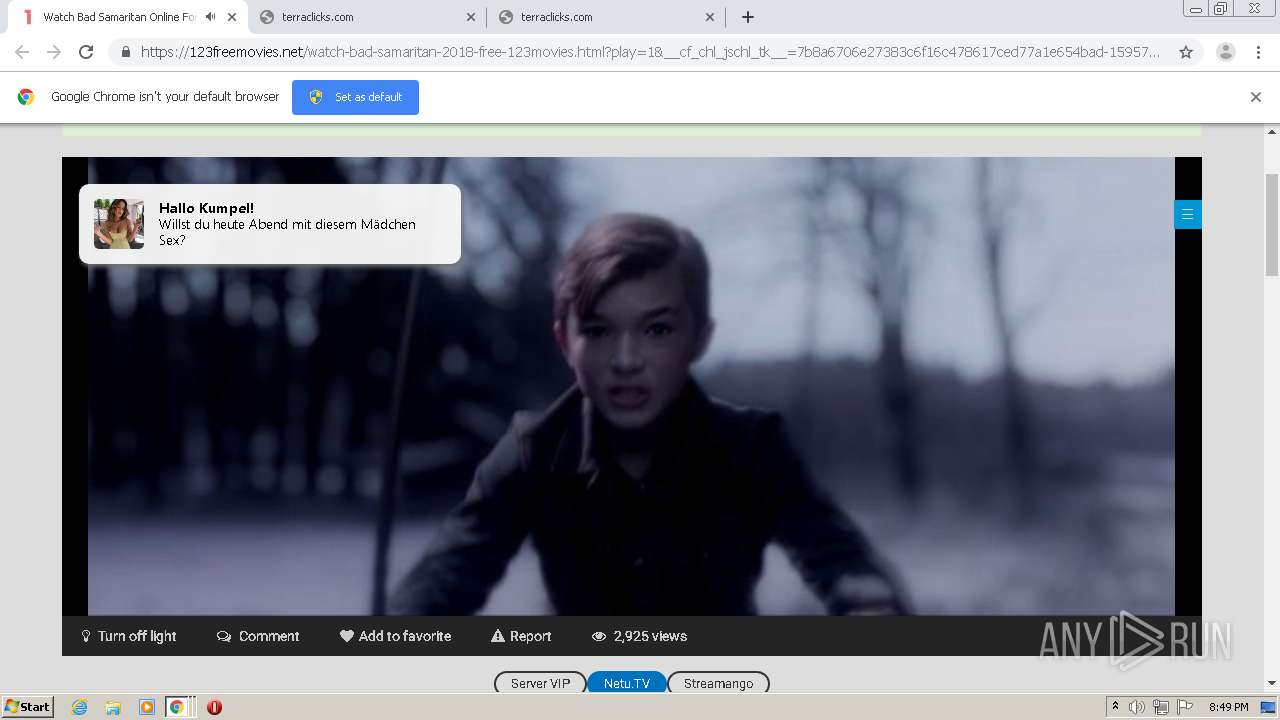Open the red Opera taskbar icon
This screenshot has height=720, width=1280.
(x=214, y=707)
